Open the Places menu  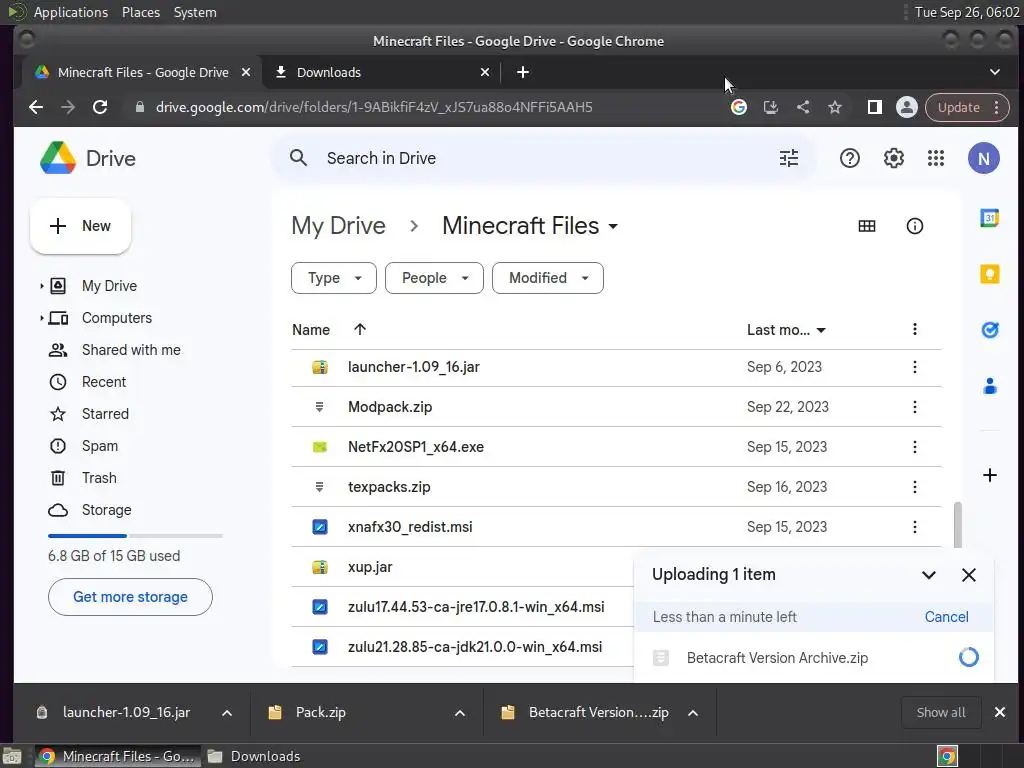[140, 12]
